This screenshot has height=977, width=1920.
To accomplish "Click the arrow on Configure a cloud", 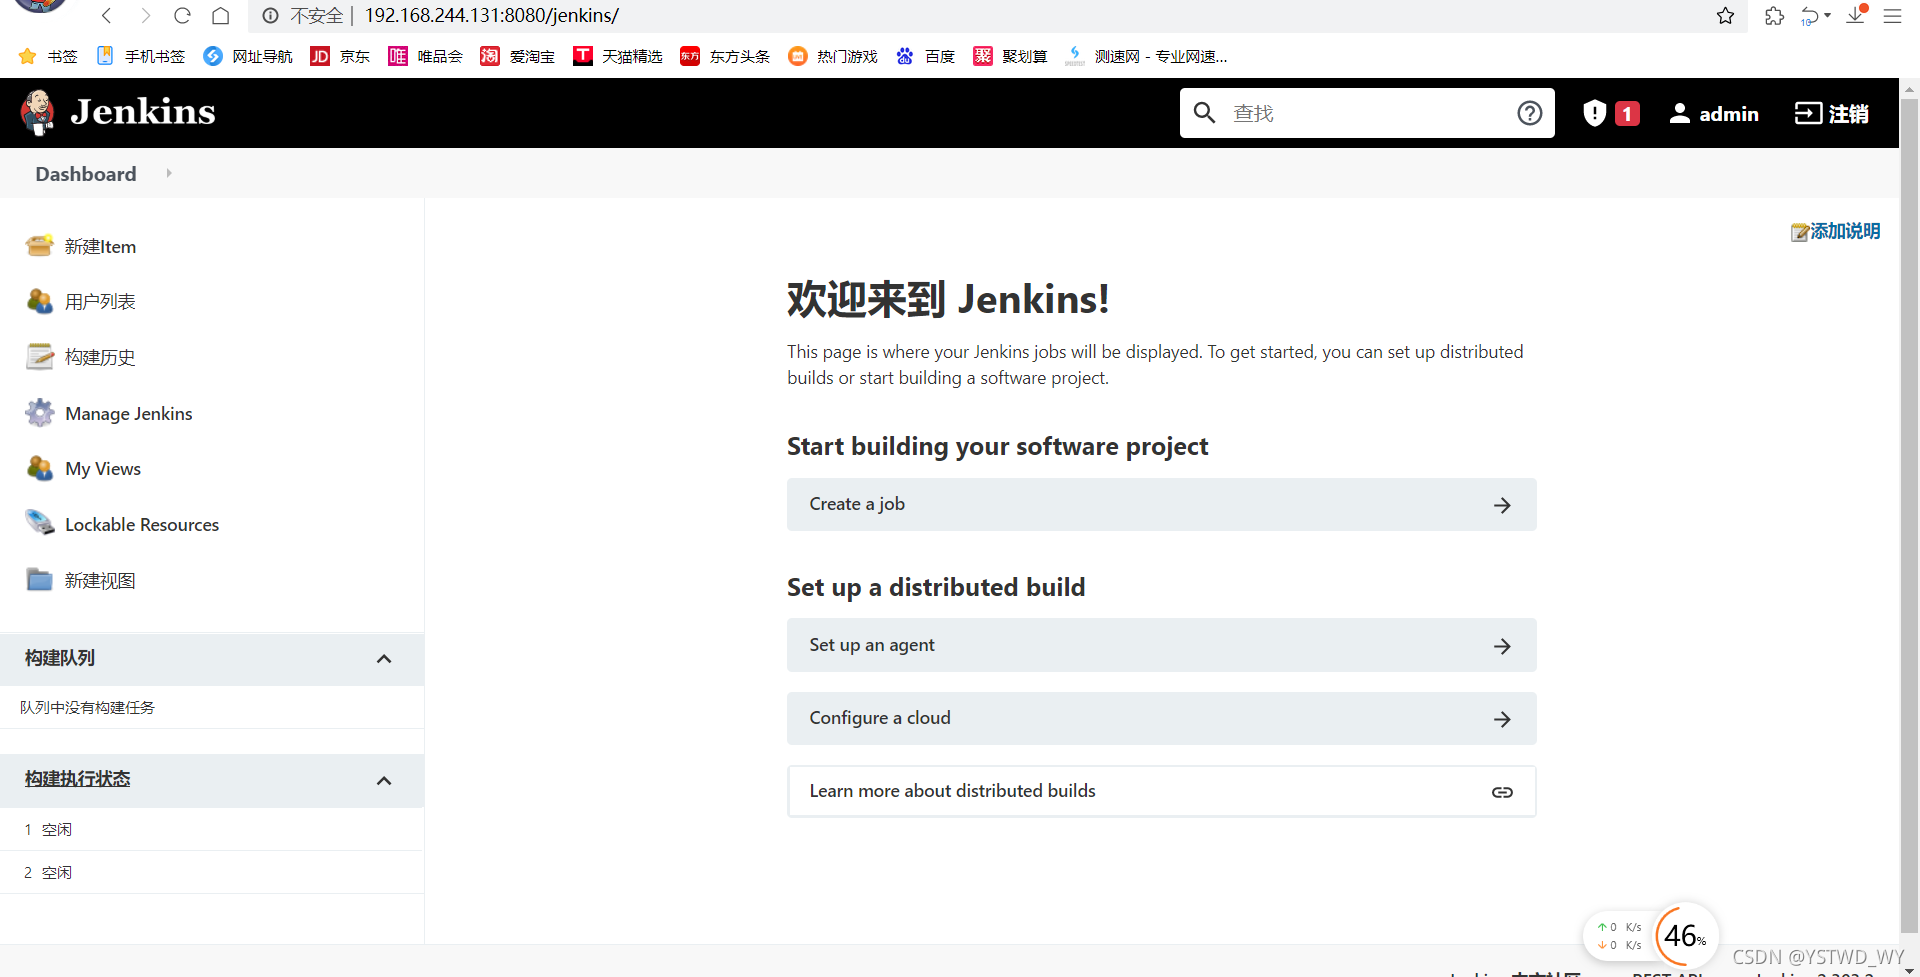I will tap(1502, 719).
